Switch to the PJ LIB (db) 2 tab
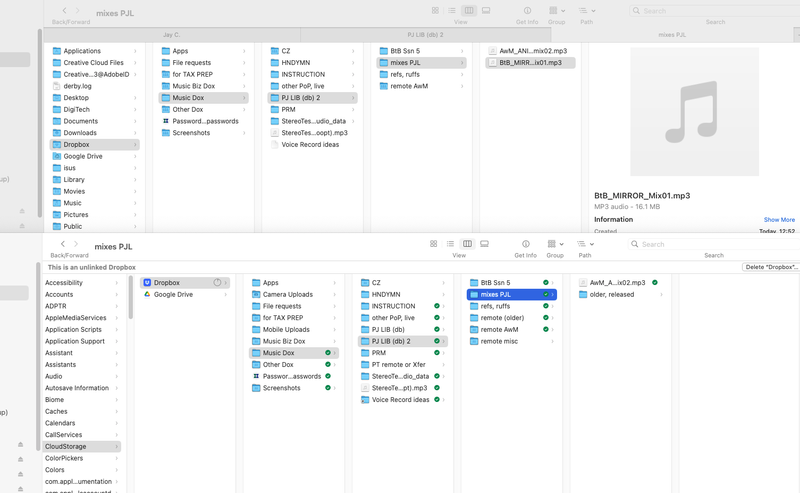Viewport: 800px width, 493px height. click(425, 35)
